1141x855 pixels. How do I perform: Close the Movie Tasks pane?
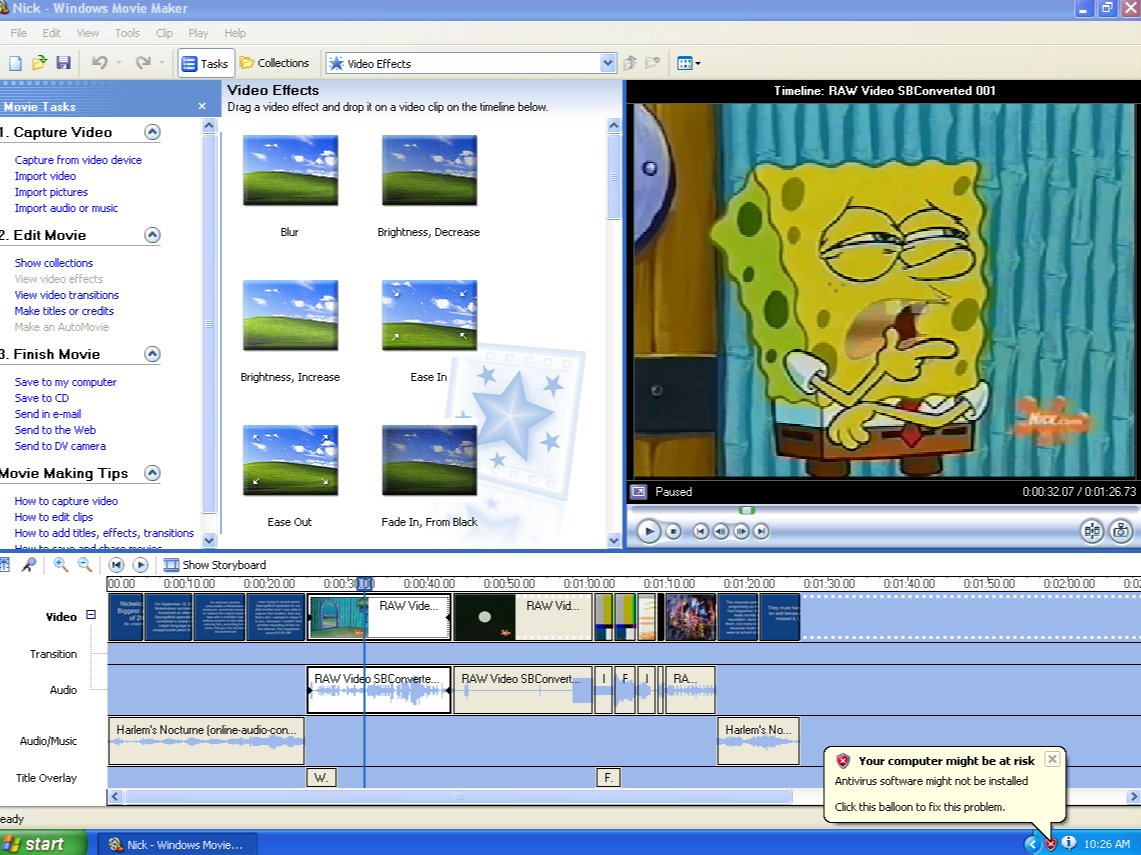[x=202, y=106]
